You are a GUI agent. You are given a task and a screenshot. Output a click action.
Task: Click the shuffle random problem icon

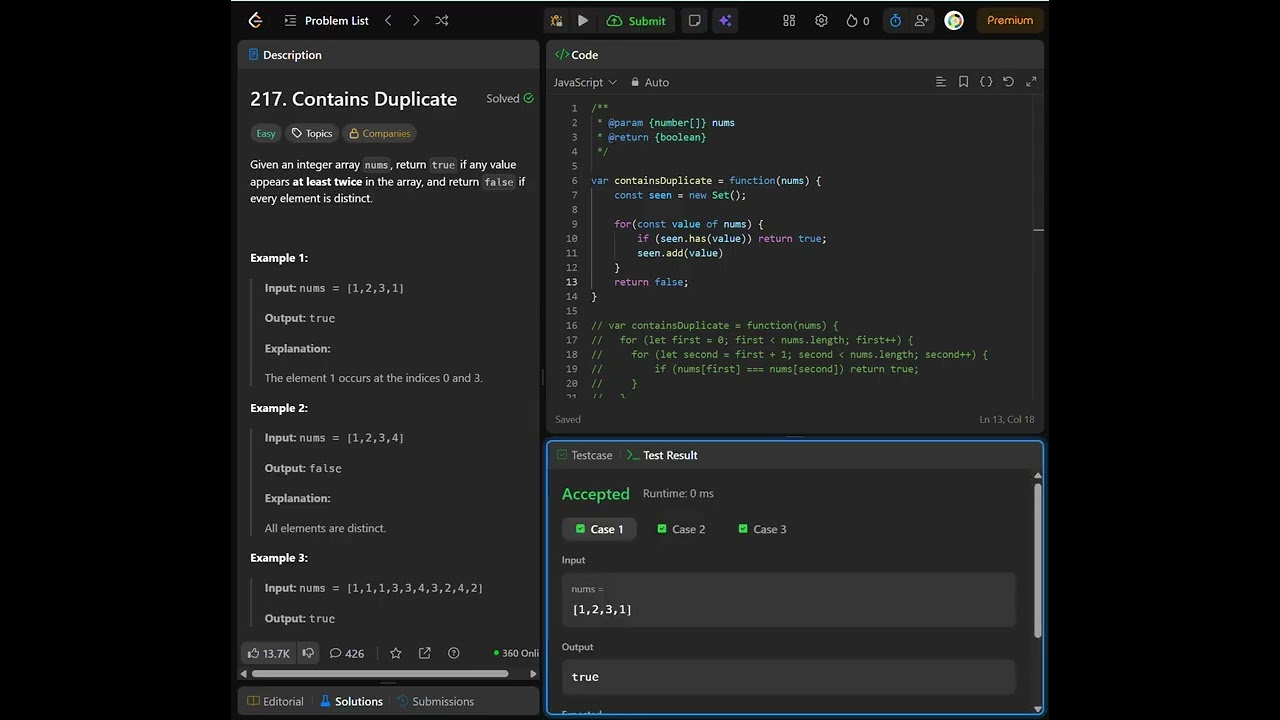point(442,20)
